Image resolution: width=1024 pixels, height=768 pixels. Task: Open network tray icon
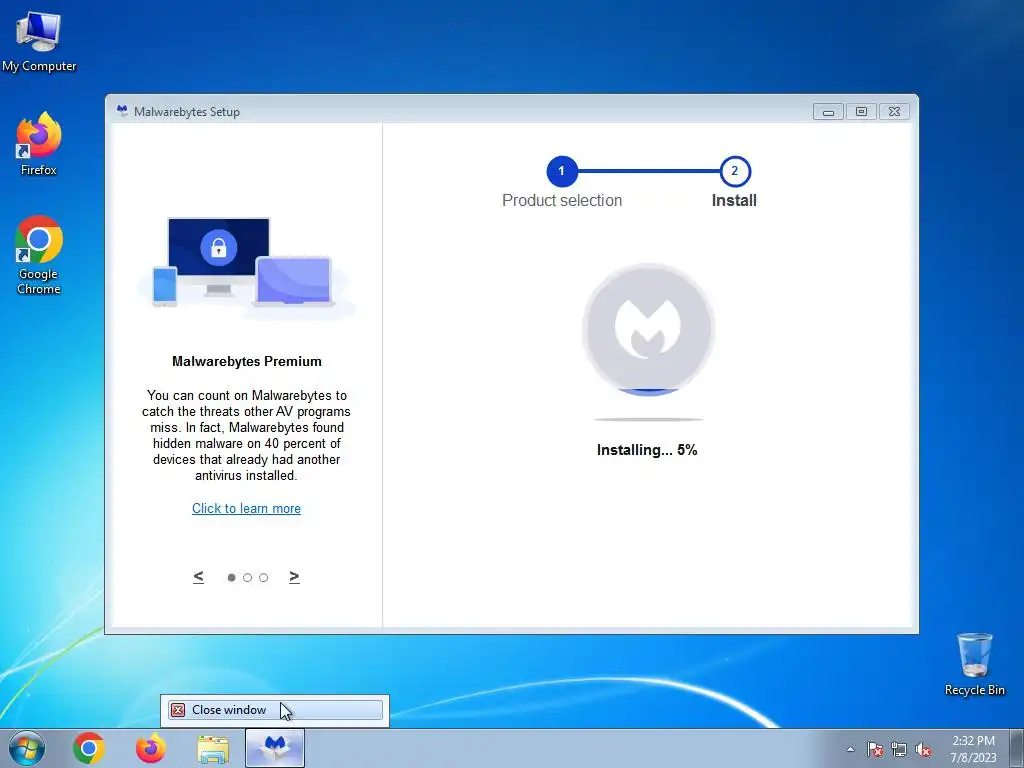[899, 749]
